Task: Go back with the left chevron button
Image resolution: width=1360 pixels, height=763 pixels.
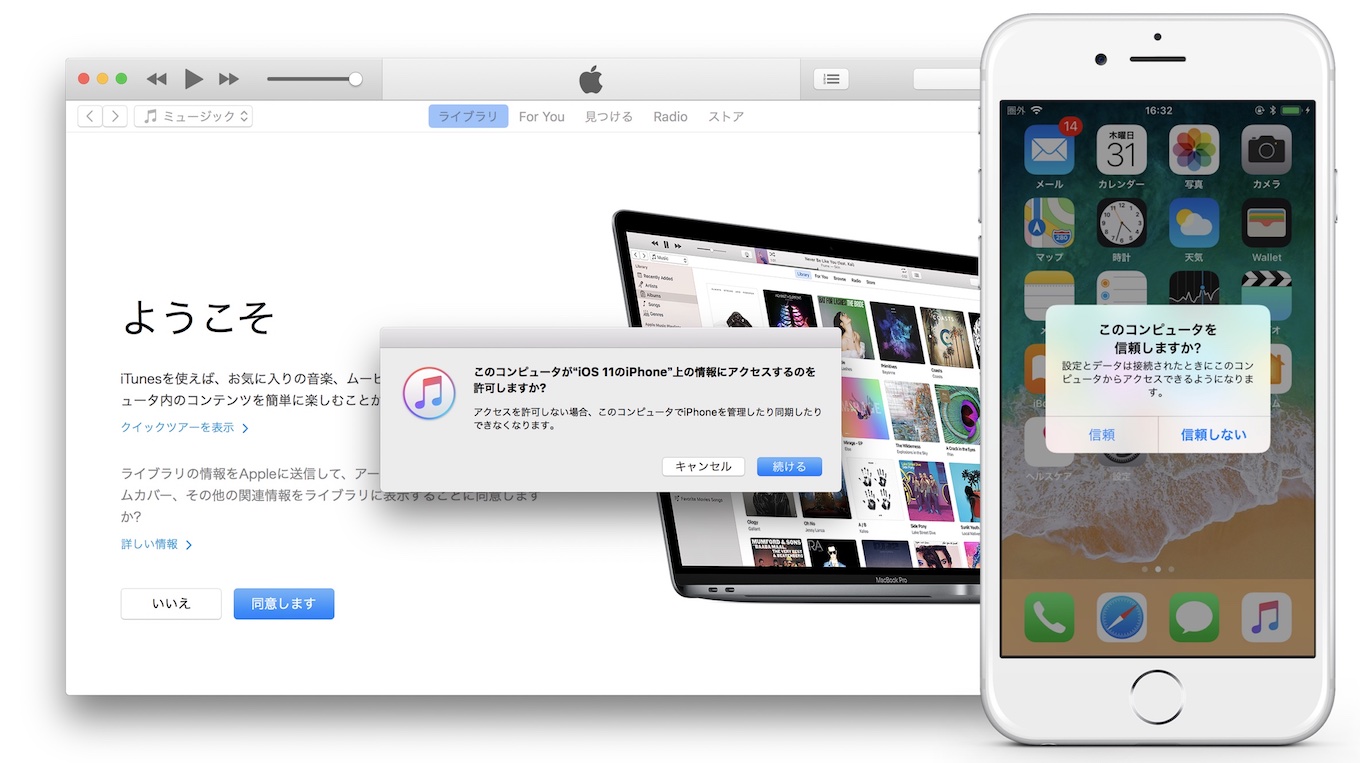Action: pos(90,116)
